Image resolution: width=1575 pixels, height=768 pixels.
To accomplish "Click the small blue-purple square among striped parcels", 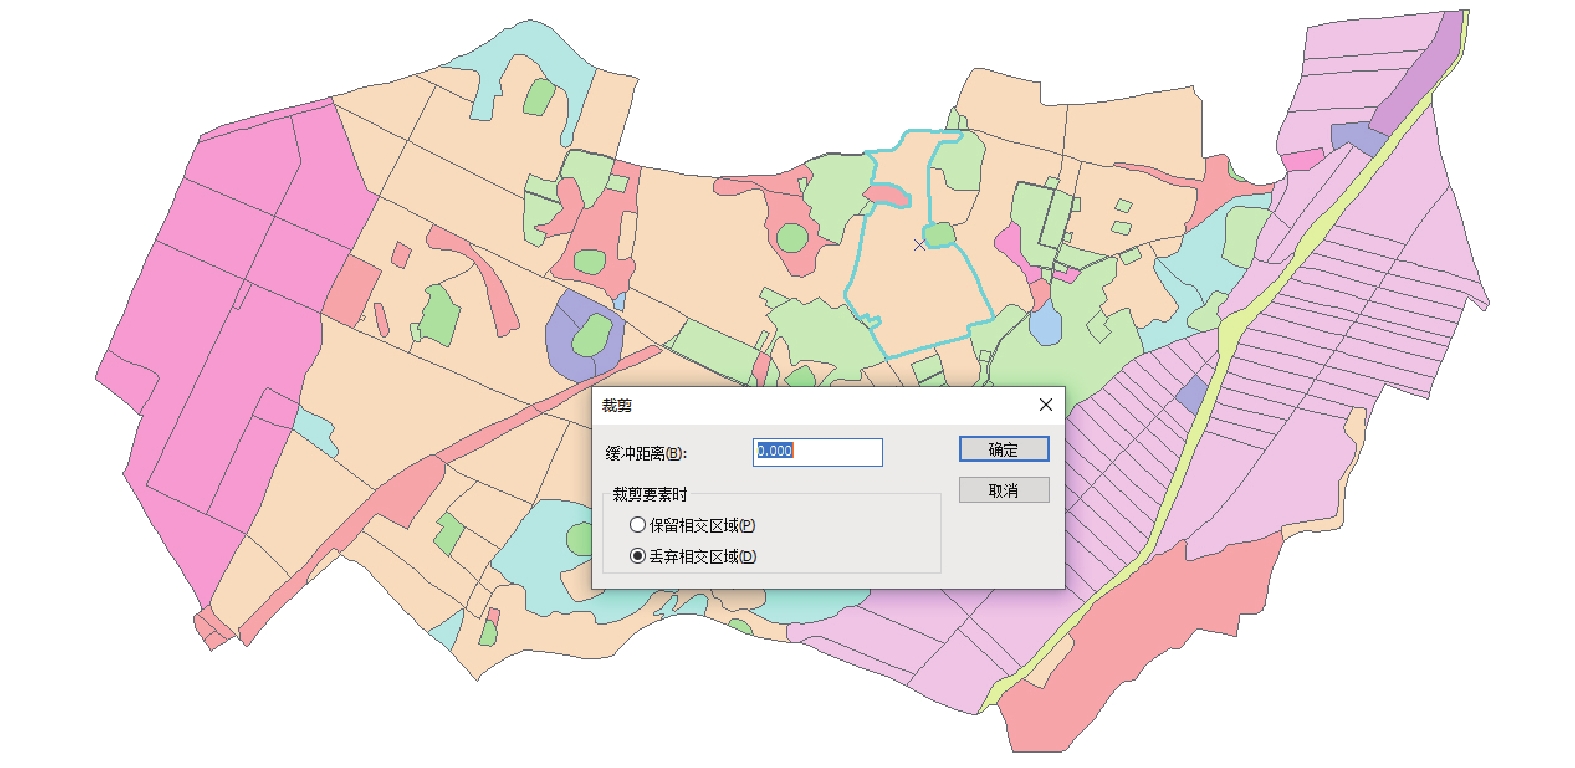I will click(x=1192, y=393).
